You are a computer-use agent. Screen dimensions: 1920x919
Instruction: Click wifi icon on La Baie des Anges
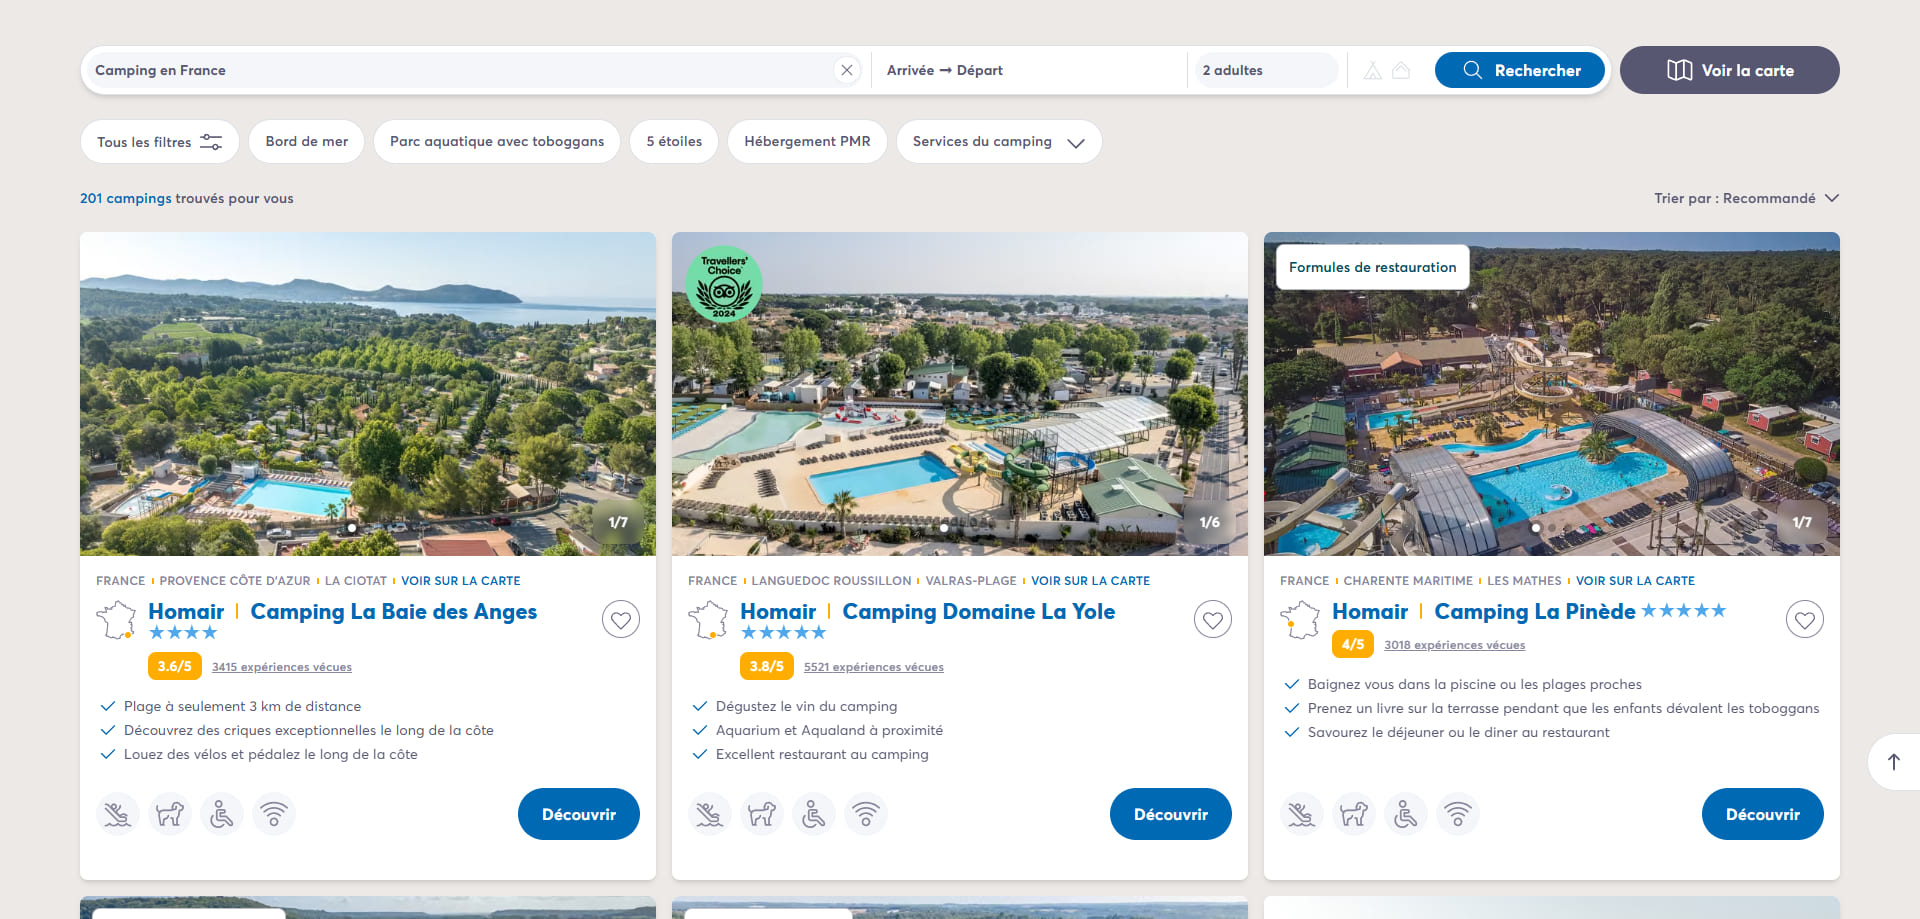click(274, 814)
